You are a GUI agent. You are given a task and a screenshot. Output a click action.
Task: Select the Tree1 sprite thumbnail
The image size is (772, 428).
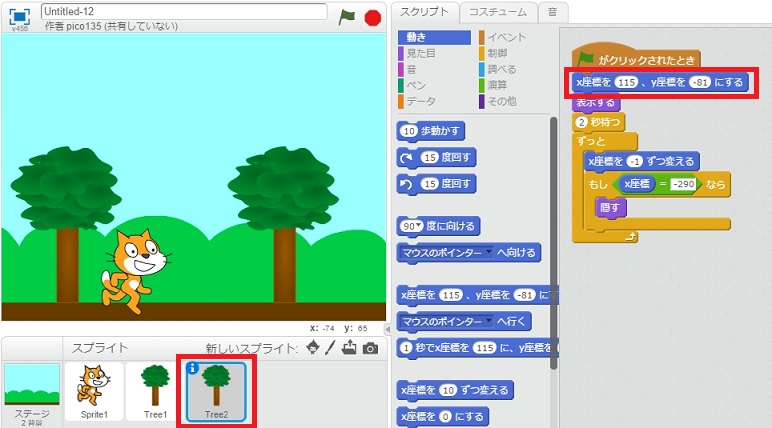click(x=155, y=392)
